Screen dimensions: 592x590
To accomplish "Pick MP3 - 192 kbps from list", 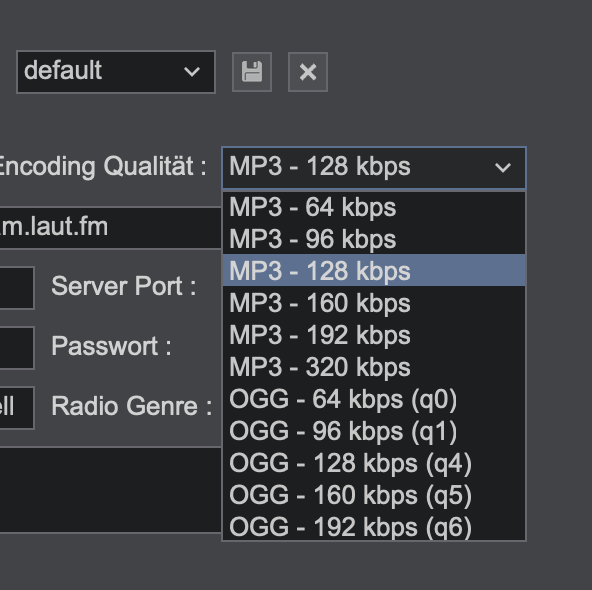I will click(x=374, y=335).
